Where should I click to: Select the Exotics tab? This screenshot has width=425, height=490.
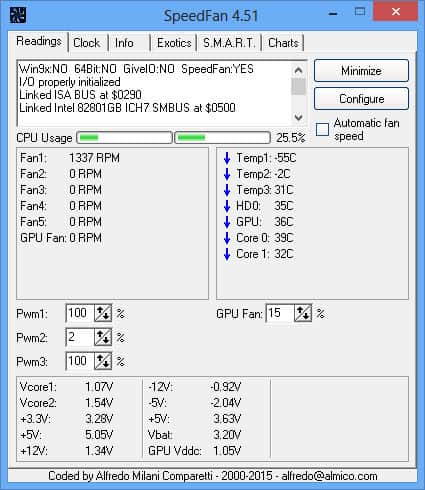click(174, 43)
